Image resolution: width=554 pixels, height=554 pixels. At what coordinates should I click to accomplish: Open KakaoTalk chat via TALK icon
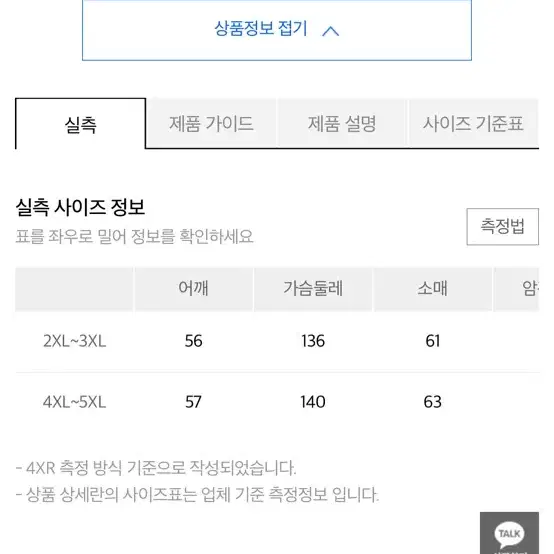click(x=509, y=533)
